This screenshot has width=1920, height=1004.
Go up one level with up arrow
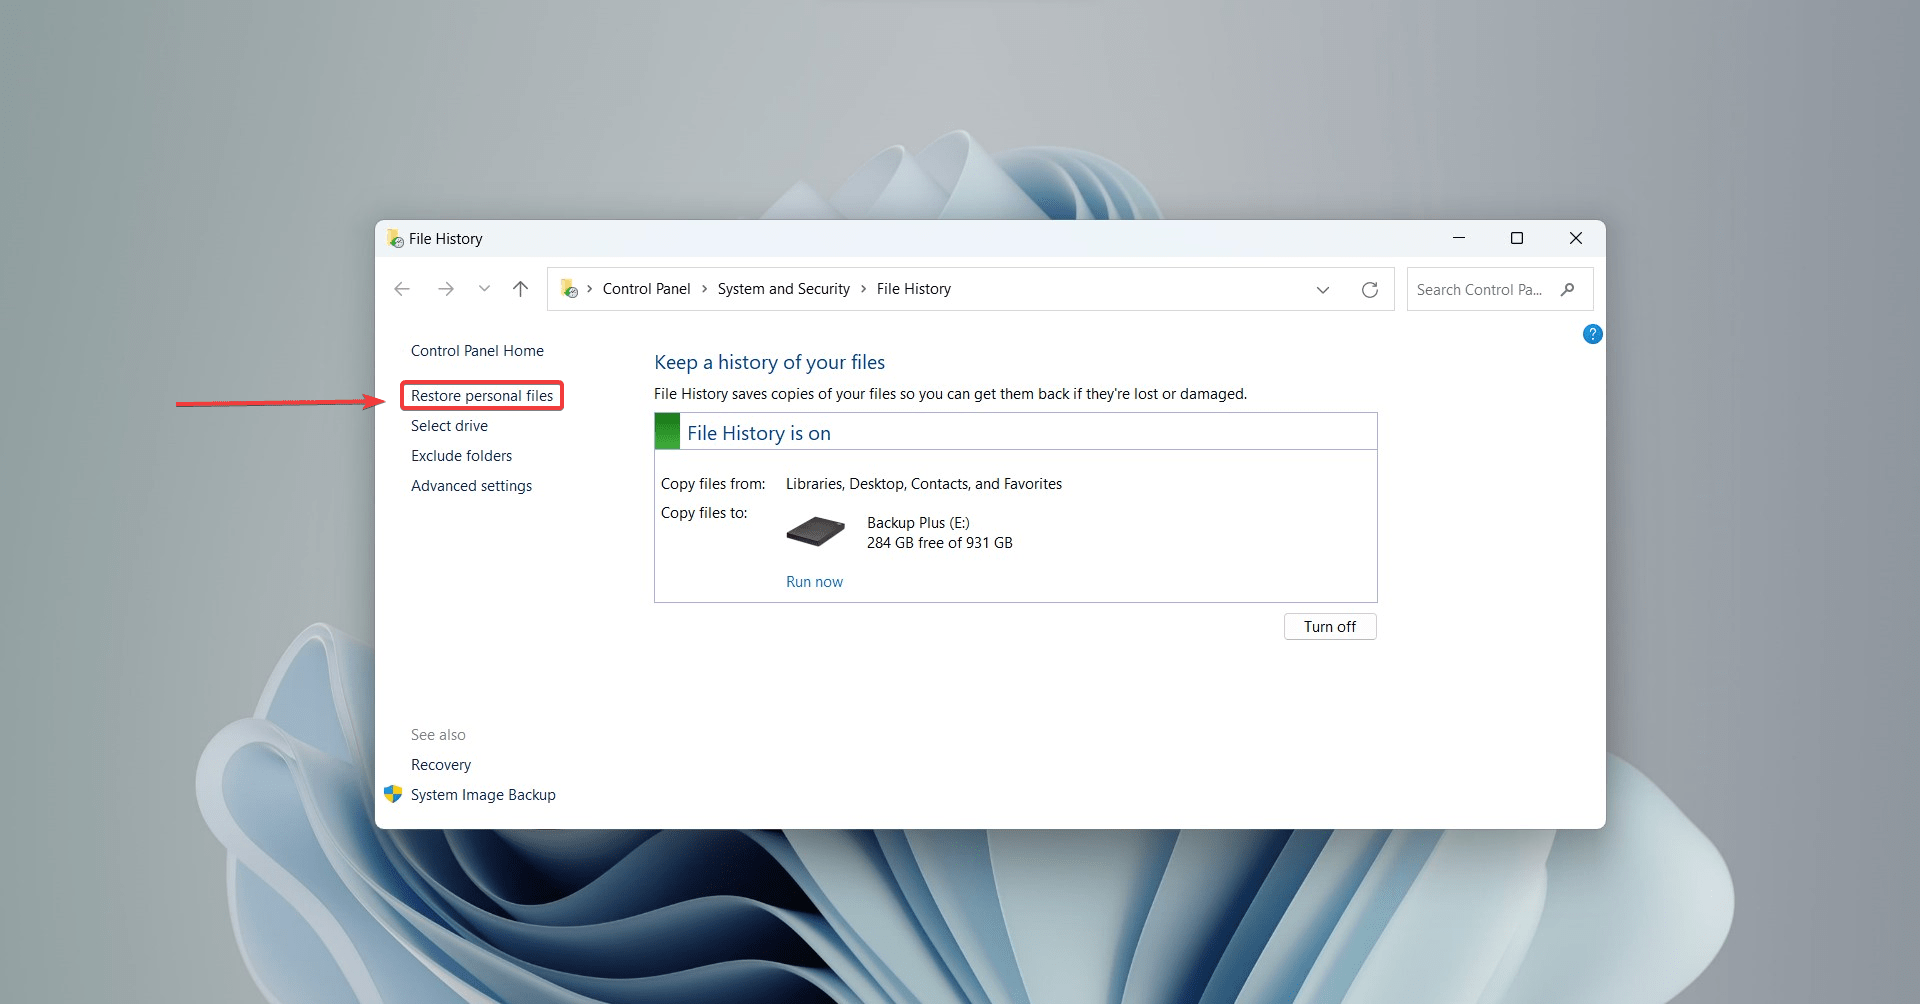520,289
